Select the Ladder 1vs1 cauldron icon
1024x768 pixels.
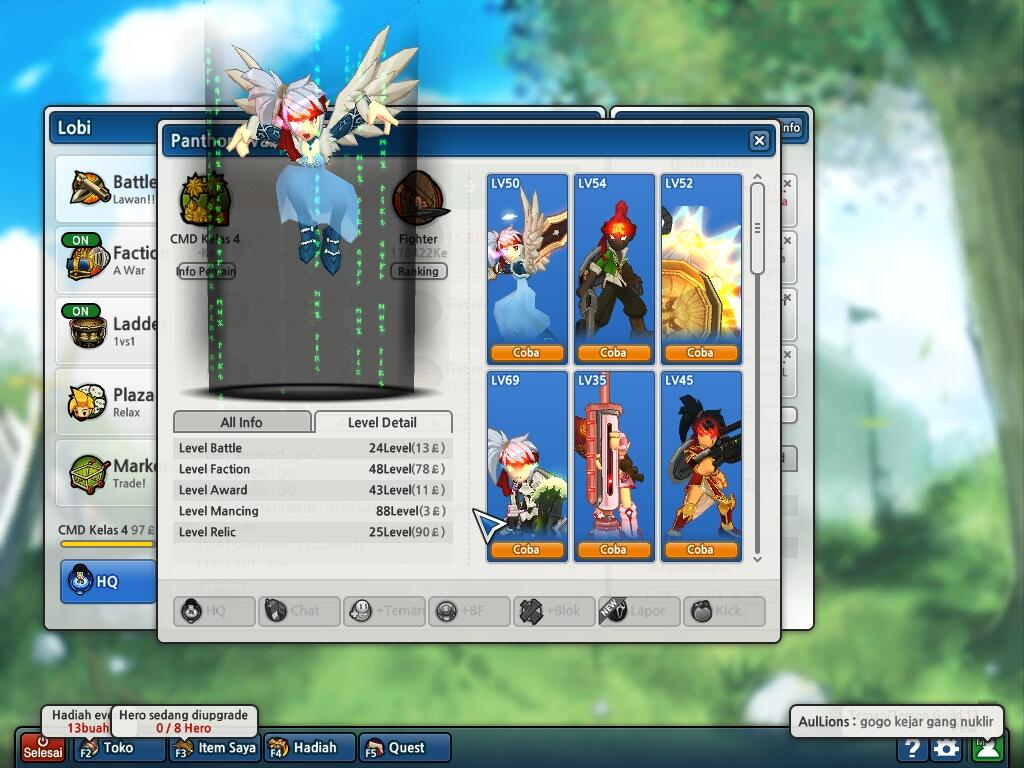click(x=88, y=333)
